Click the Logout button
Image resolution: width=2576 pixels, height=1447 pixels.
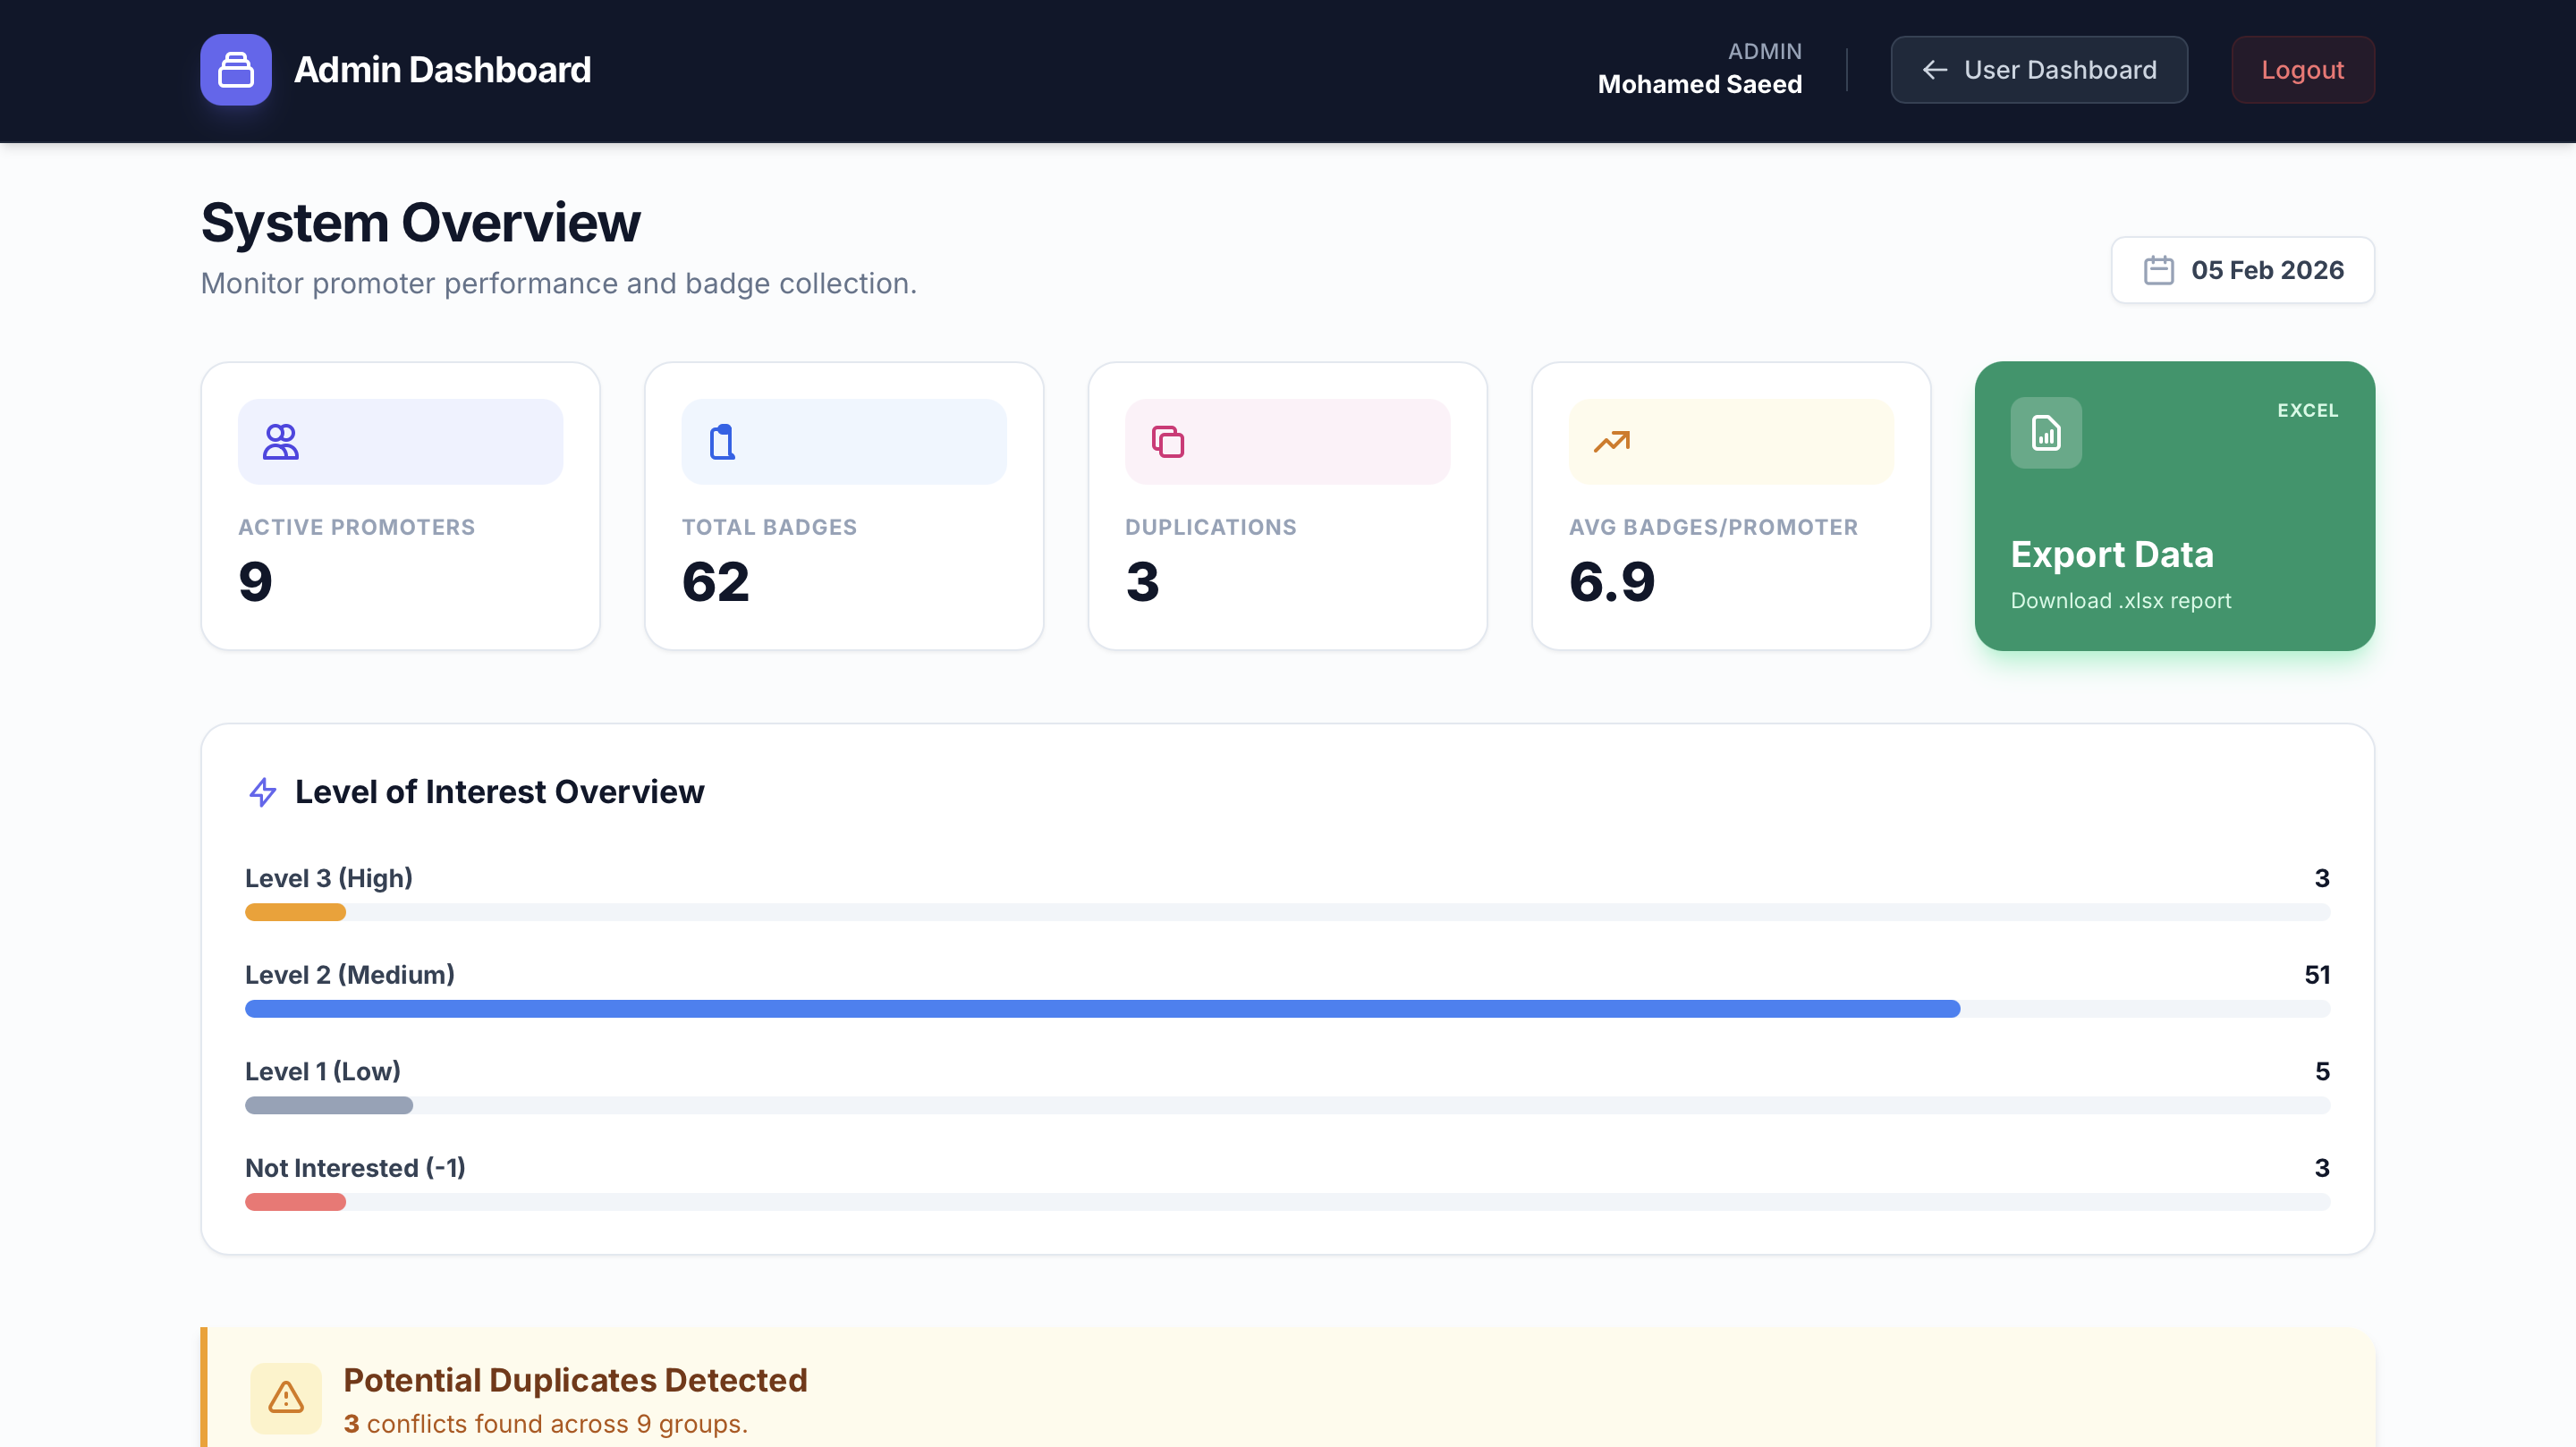(x=2302, y=69)
